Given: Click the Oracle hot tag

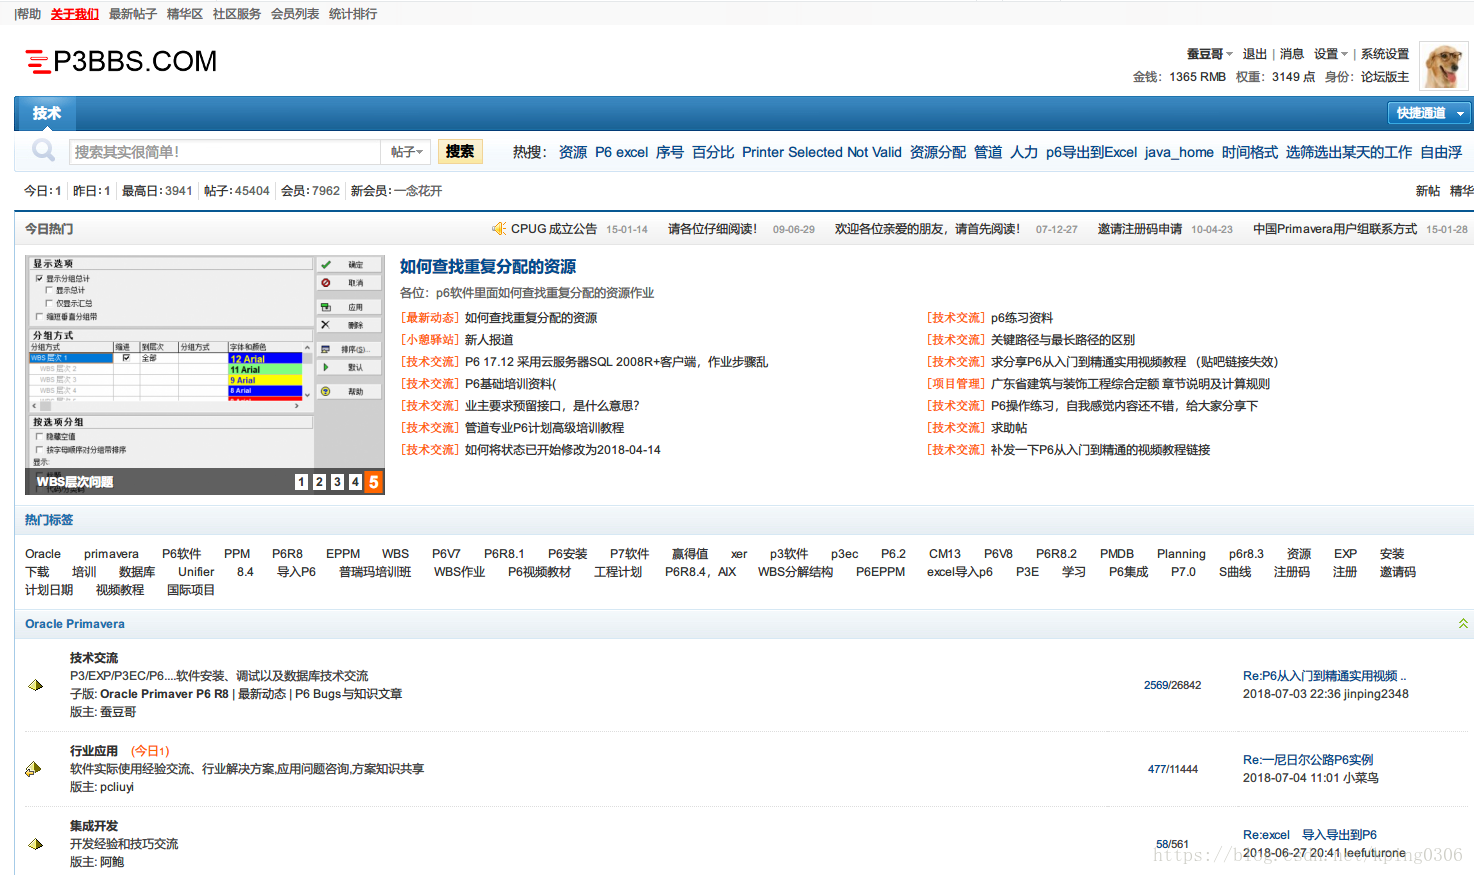Looking at the screenshot, I should (x=43, y=554).
